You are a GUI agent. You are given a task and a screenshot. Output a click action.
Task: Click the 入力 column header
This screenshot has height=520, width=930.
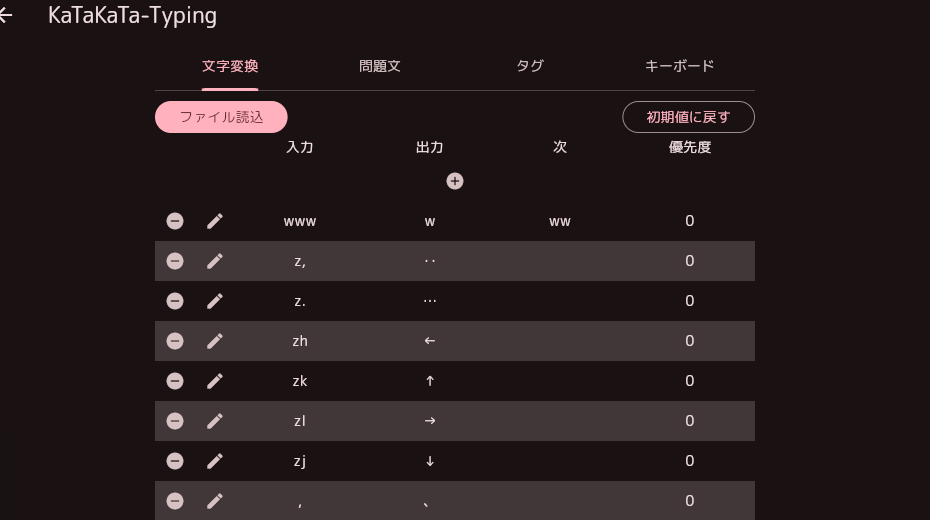pyautogui.click(x=300, y=147)
